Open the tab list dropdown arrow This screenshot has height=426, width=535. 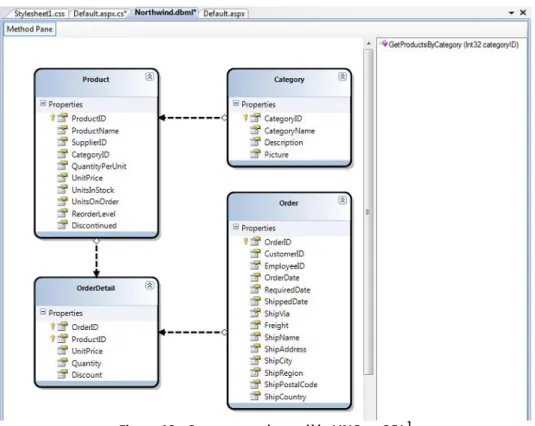pos(511,13)
